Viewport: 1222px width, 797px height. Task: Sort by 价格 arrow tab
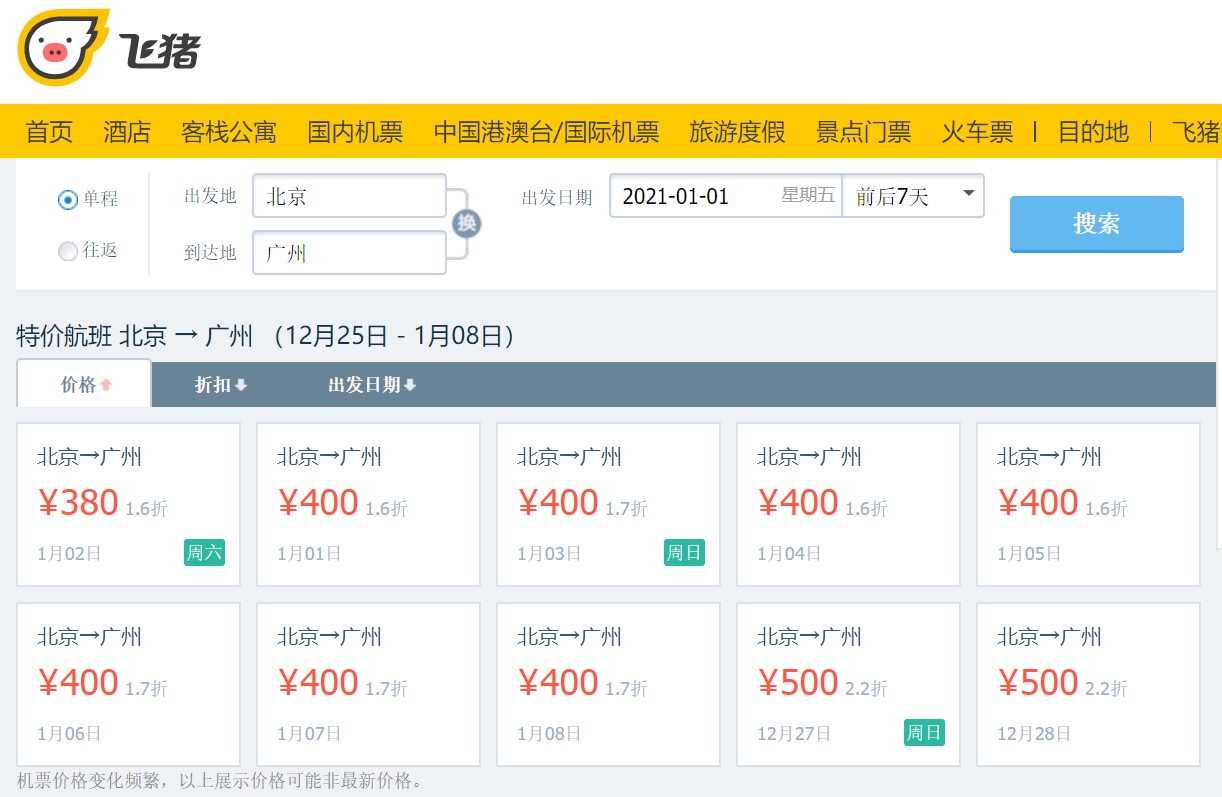click(x=85, y=384)
